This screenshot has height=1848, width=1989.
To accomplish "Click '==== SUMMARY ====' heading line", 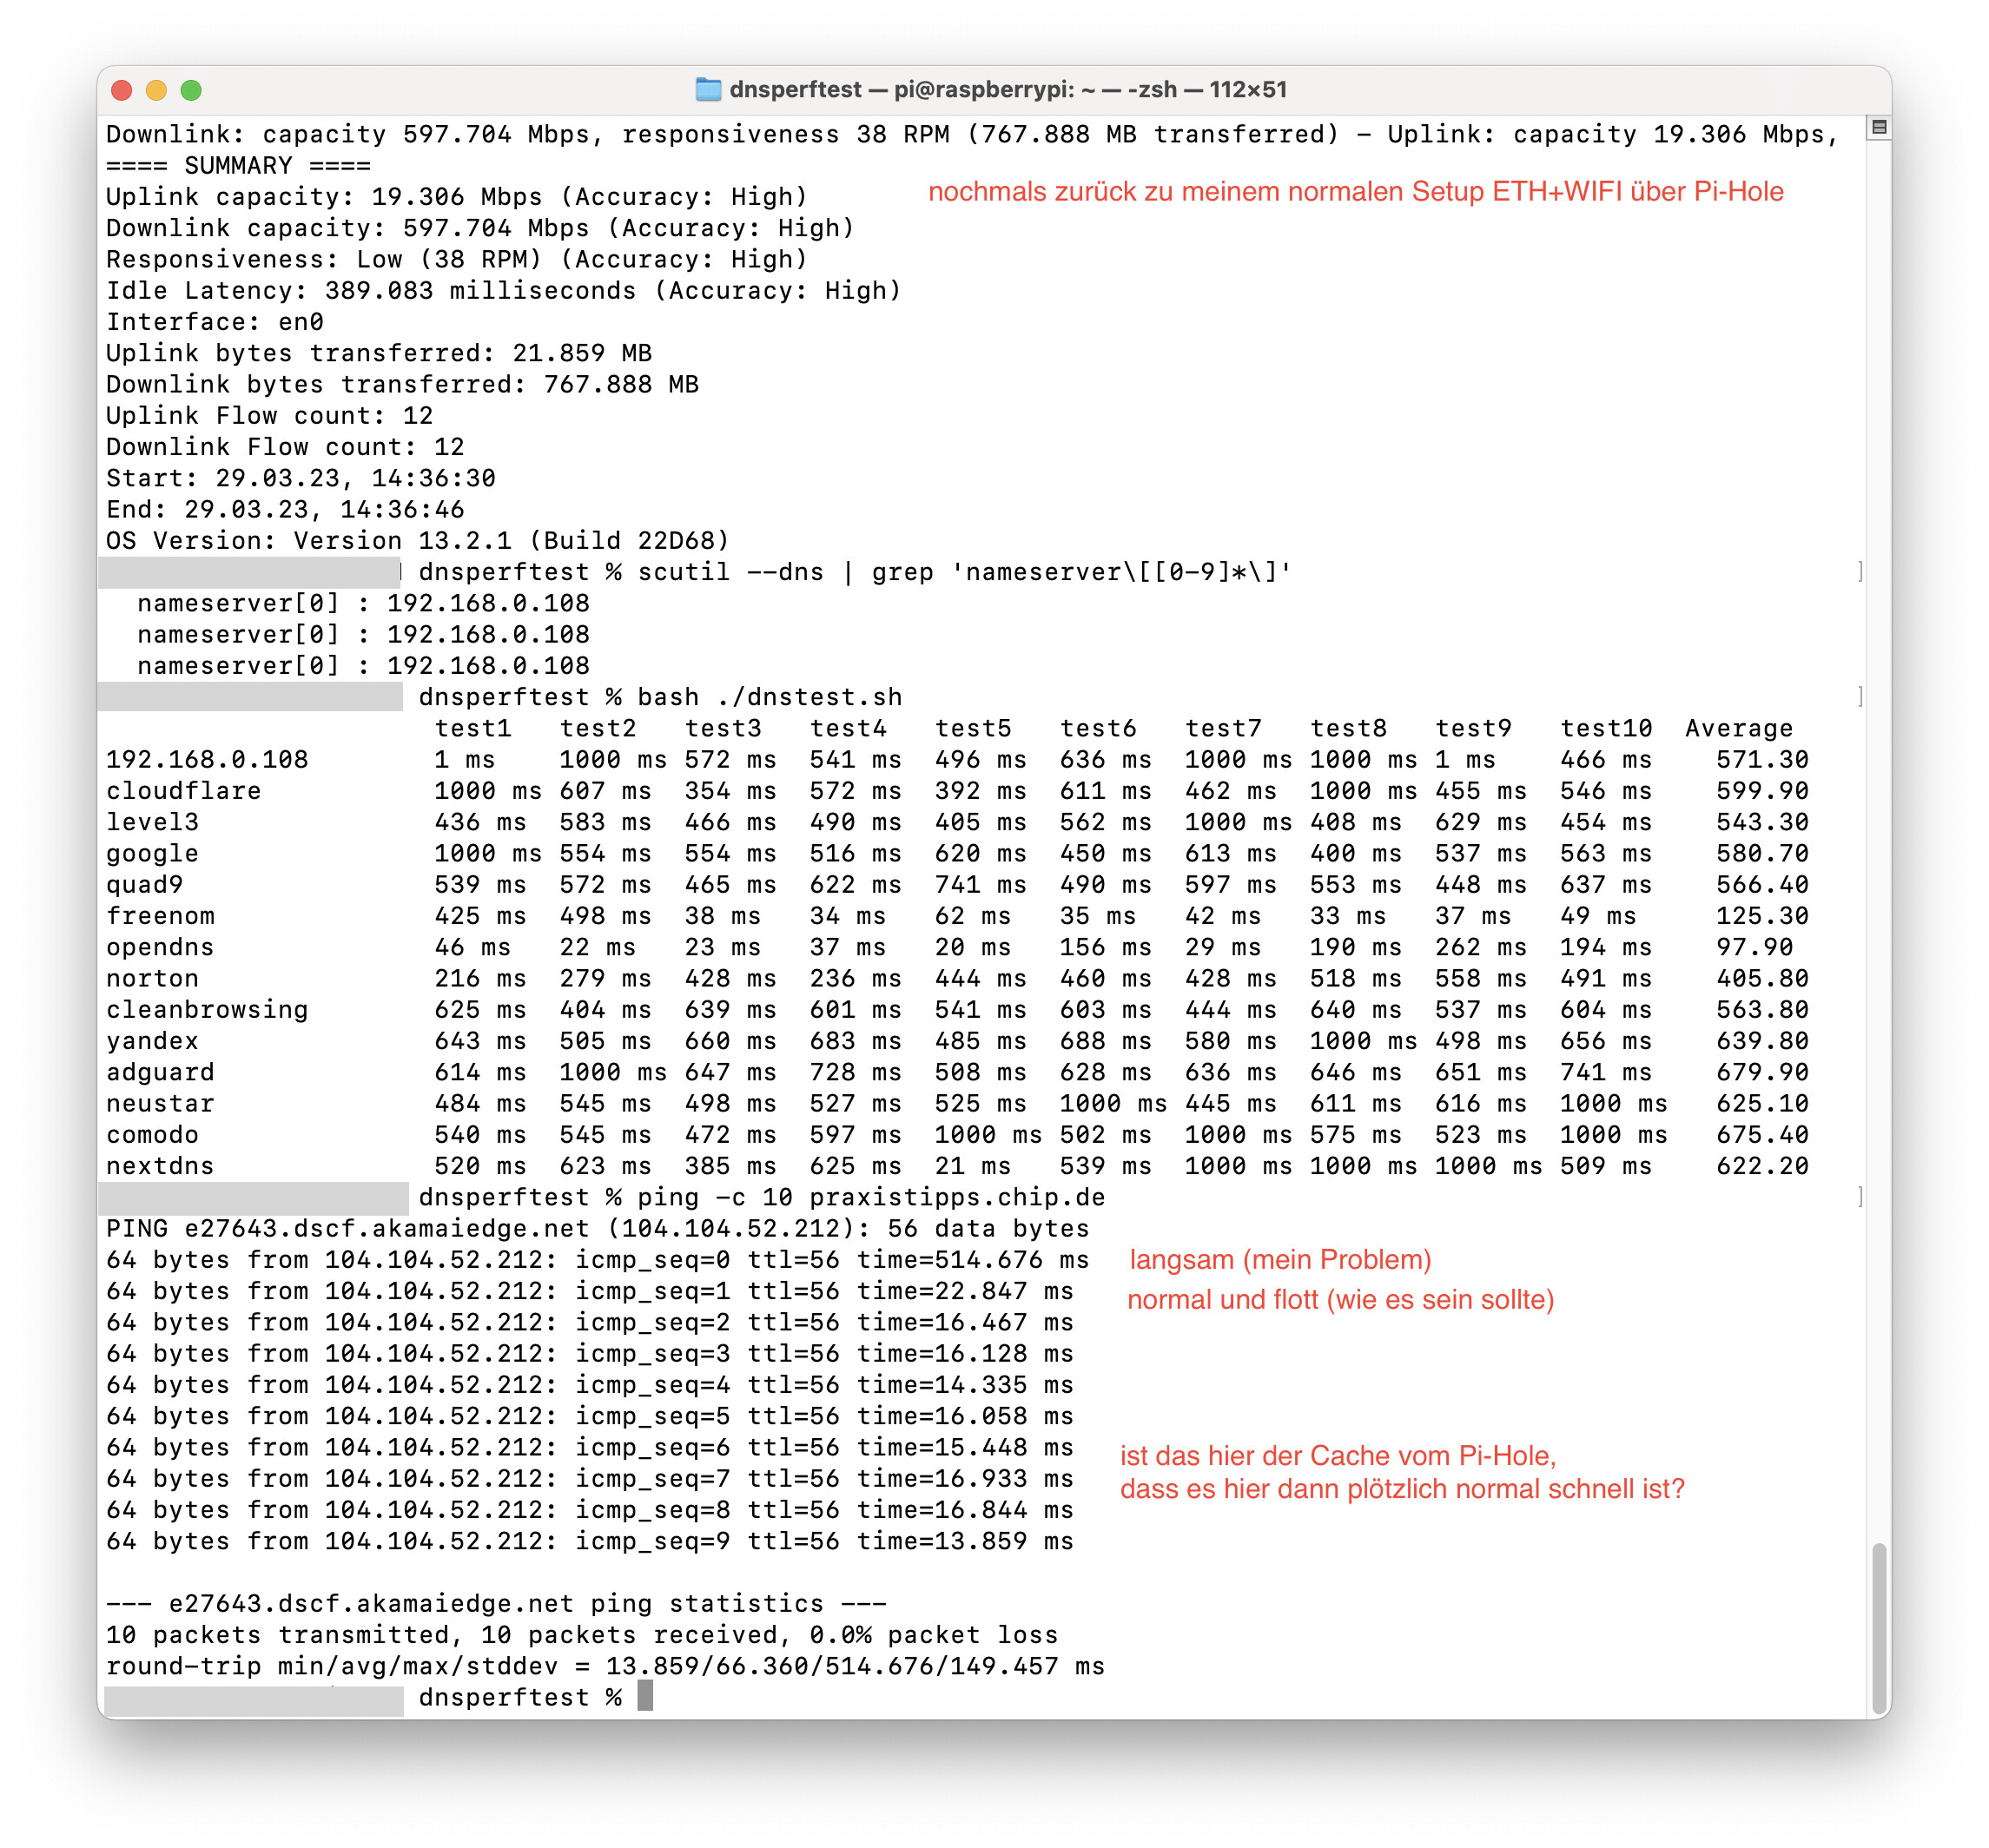I will [238, 165].
